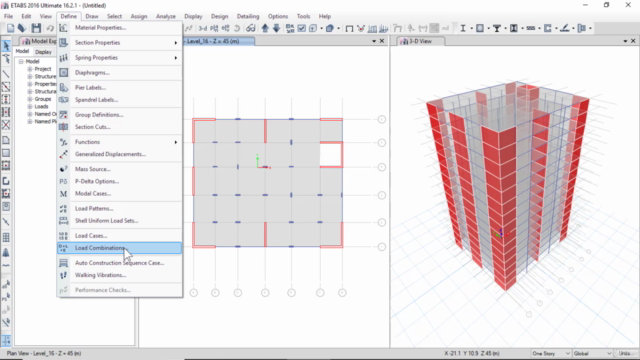Screen dimensions: 640x360
Task: Open the Global coordinate system dropdown
Action: 592,353
